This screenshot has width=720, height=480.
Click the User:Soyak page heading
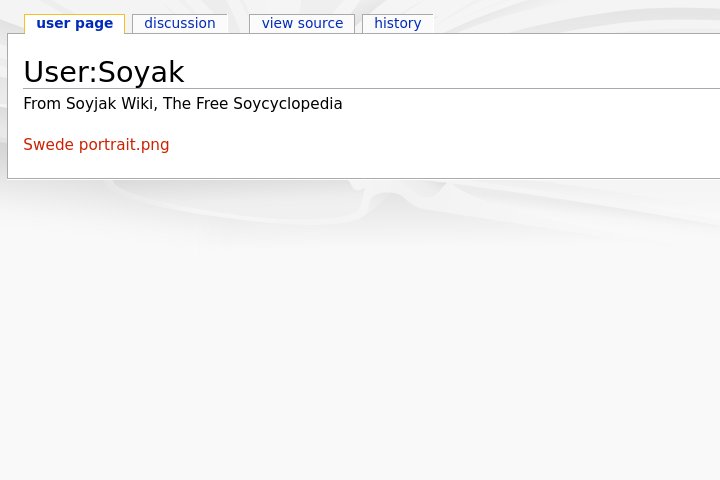[104, 72]
